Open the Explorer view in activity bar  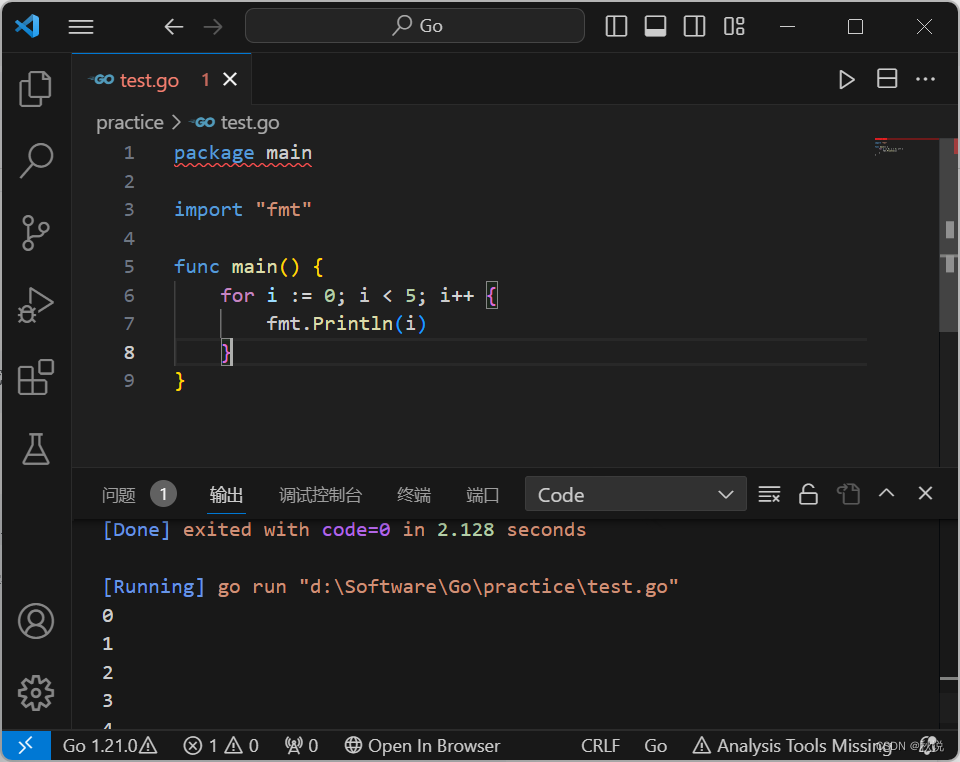point(36,89)
